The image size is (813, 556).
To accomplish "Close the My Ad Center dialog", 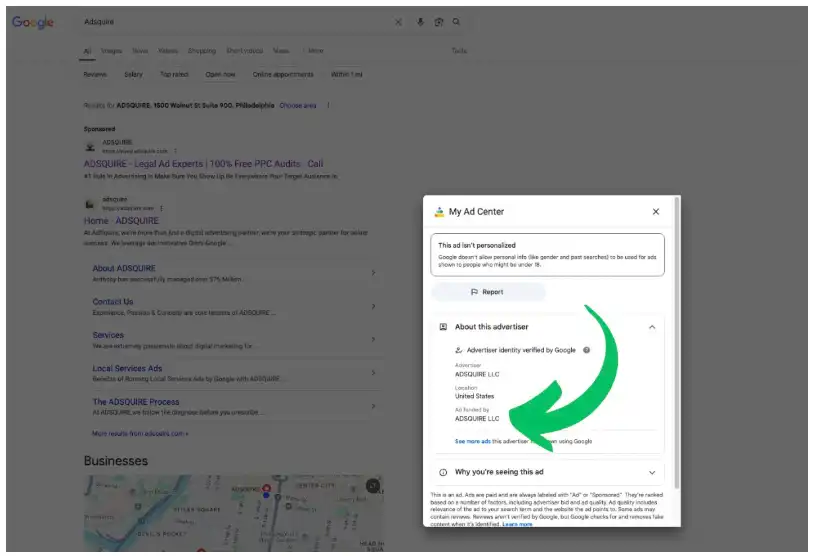I will [x=655, y=212].
